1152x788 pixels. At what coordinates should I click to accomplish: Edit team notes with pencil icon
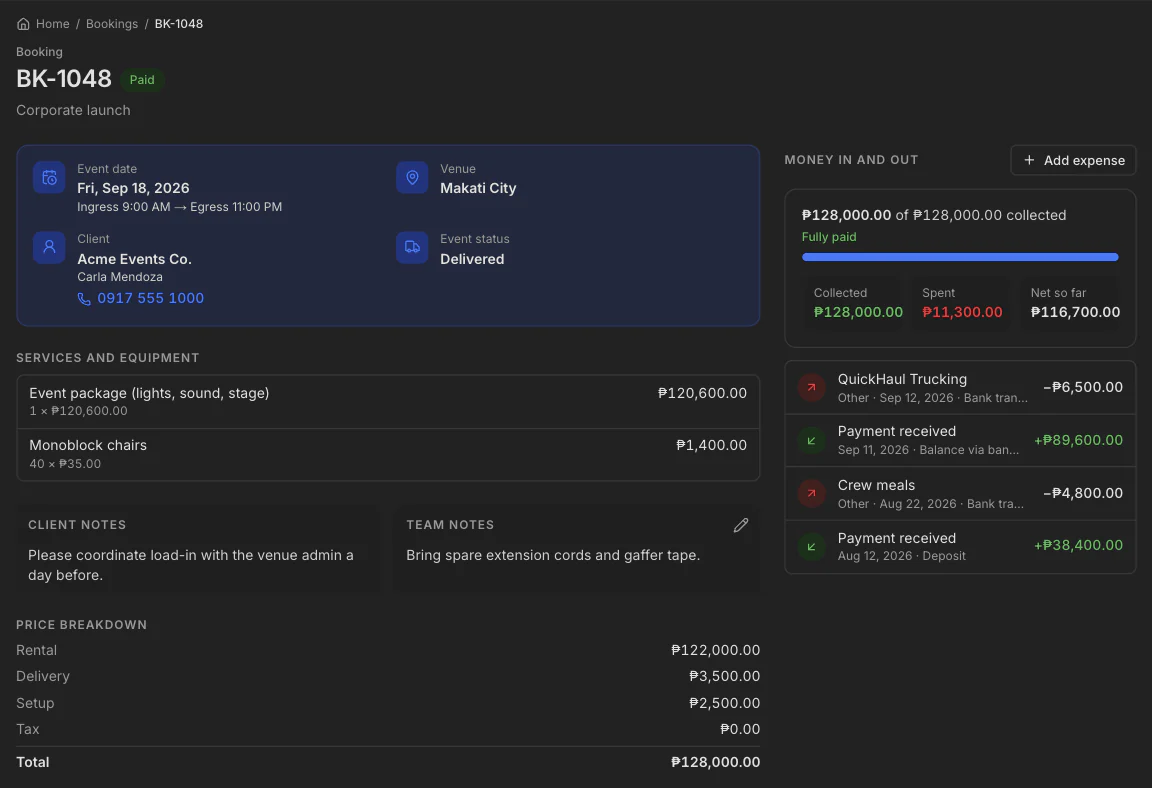coord(741,525)
